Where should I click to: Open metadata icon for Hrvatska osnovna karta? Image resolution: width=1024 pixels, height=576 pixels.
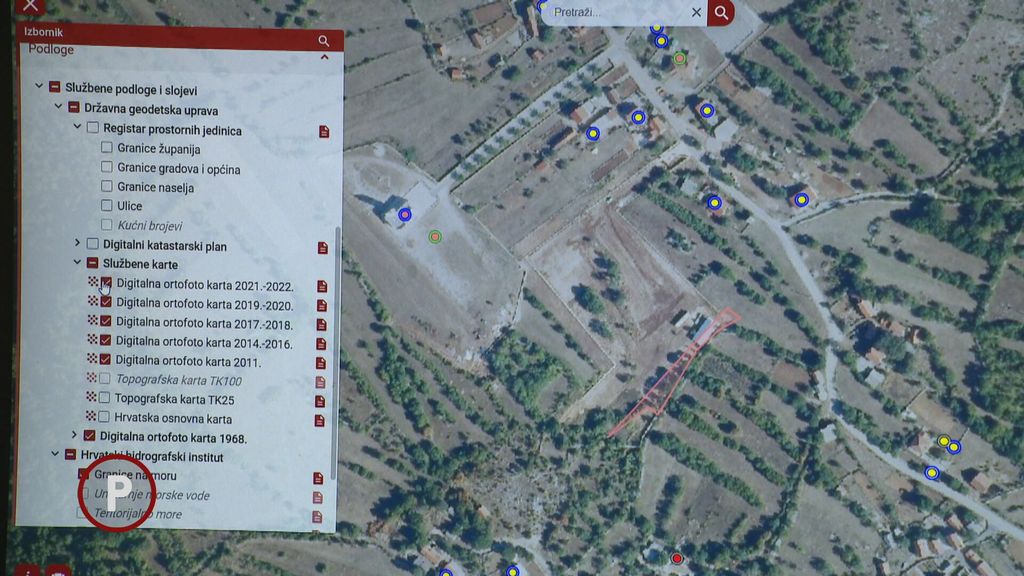tap(320, 420)
